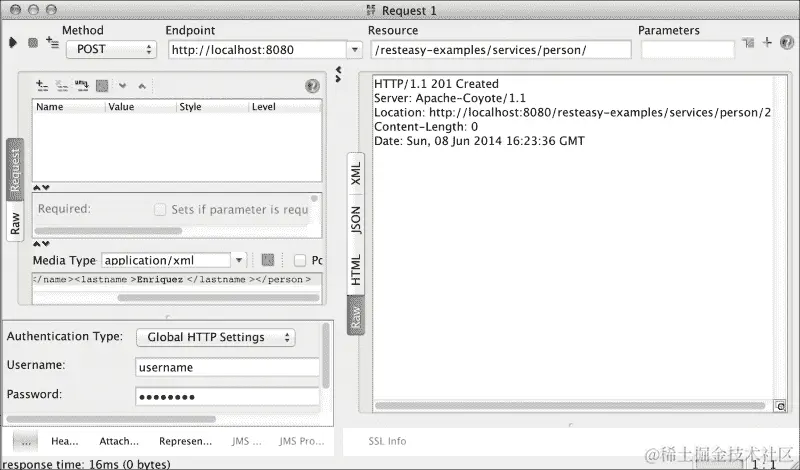Open the Authentication Type dropdown
This screenshot has width=800, height=470.
216,337
